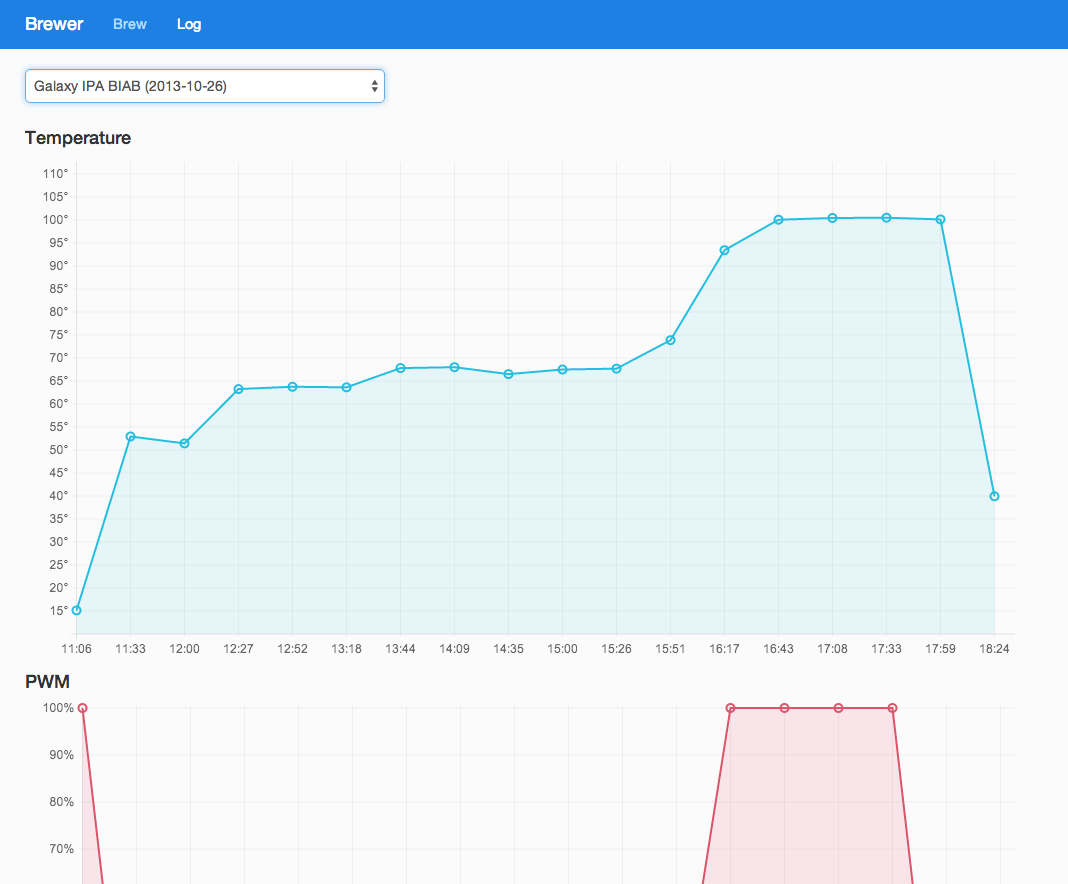
Task: Pick the temperature point at 14:09
Action: click(454, 367)
